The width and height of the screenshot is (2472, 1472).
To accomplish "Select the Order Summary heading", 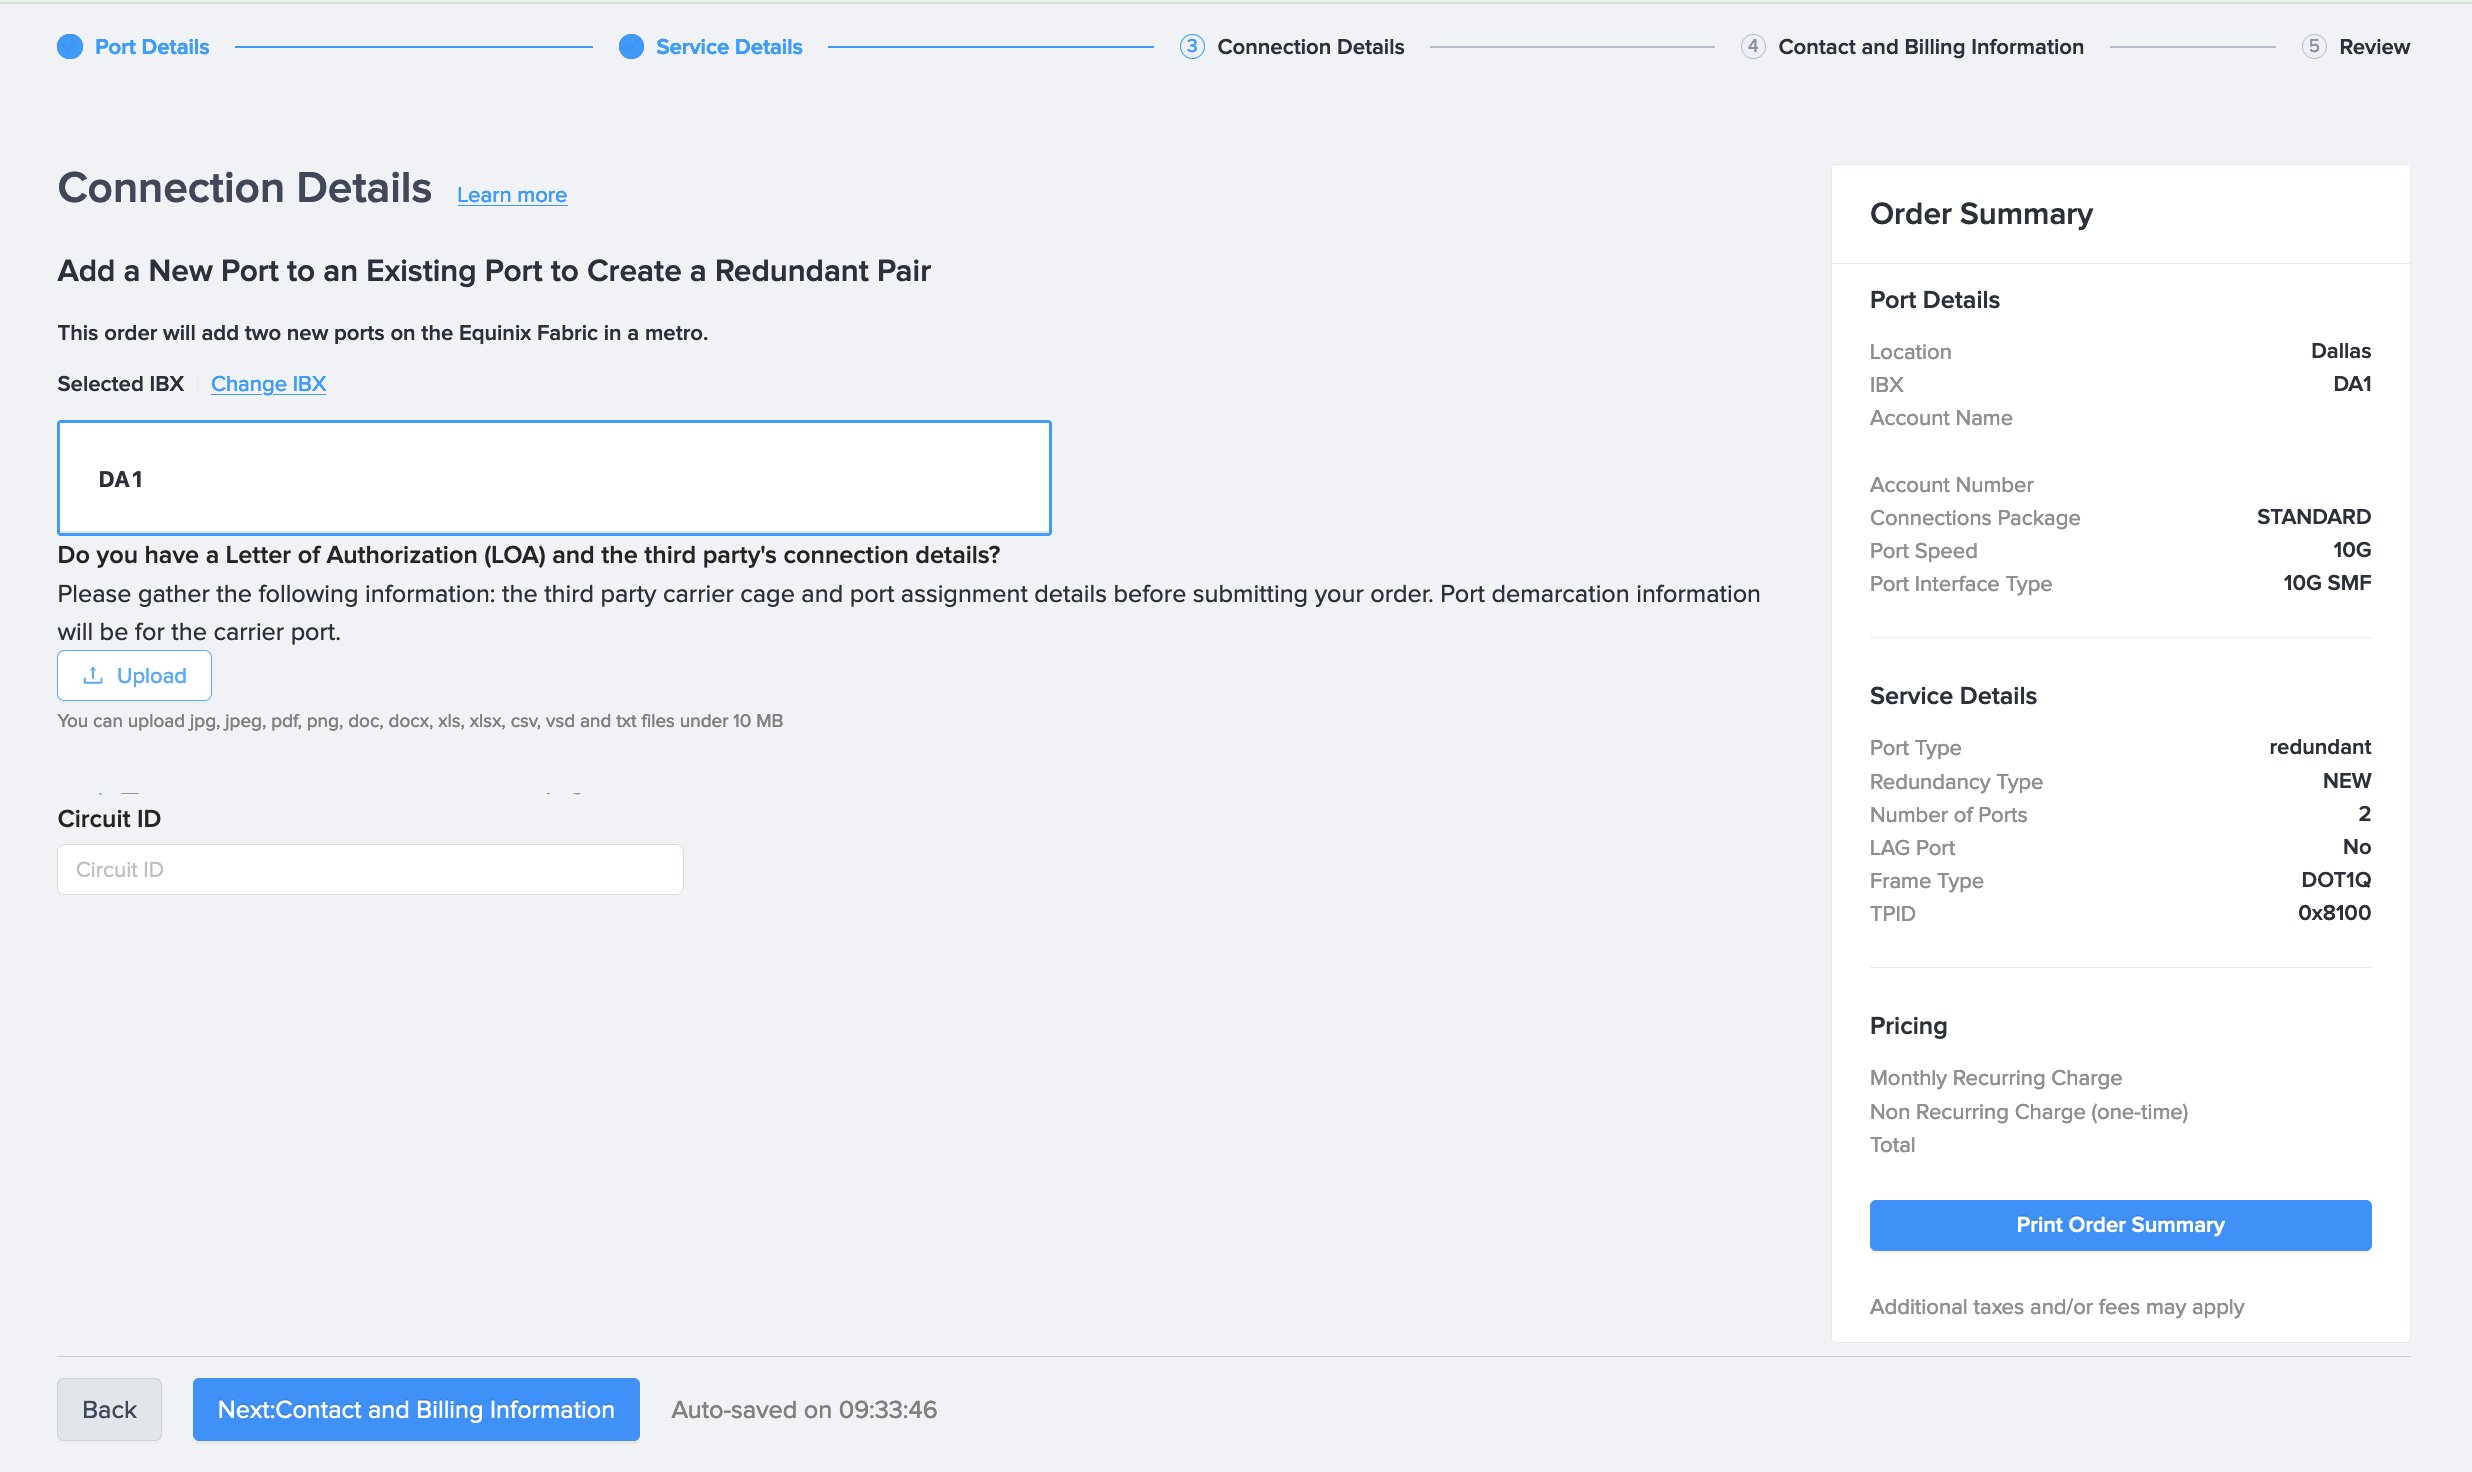I will pos(1981,214).
